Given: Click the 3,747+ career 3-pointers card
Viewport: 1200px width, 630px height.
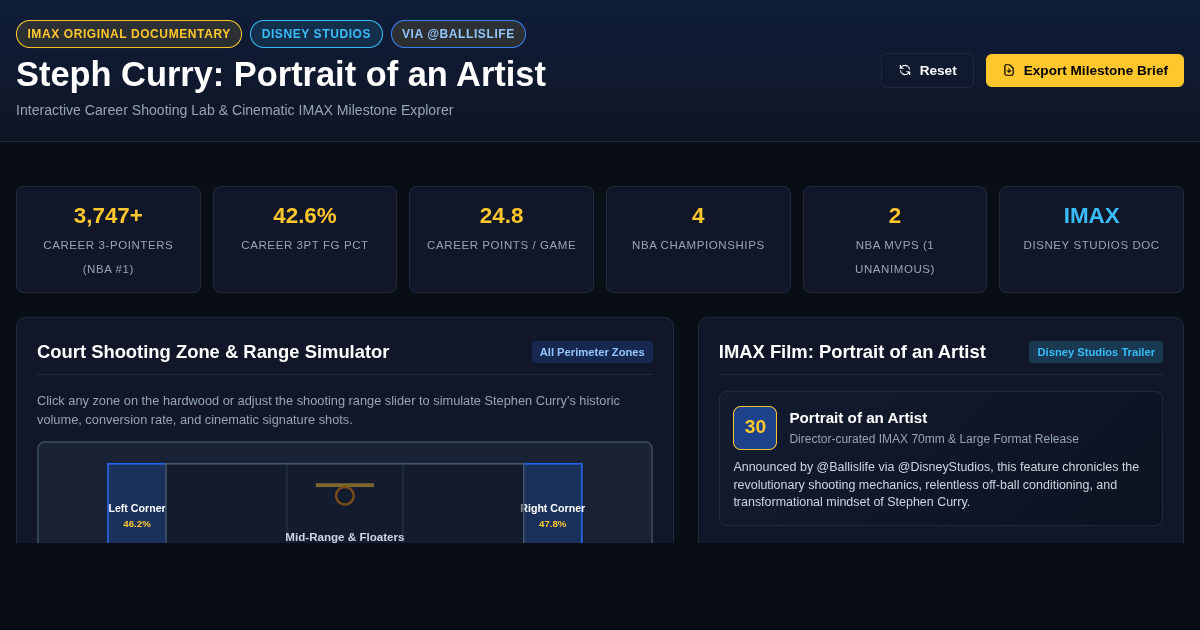Looking at the screenshot, I should pyautogui.click(x=108, y=240).
